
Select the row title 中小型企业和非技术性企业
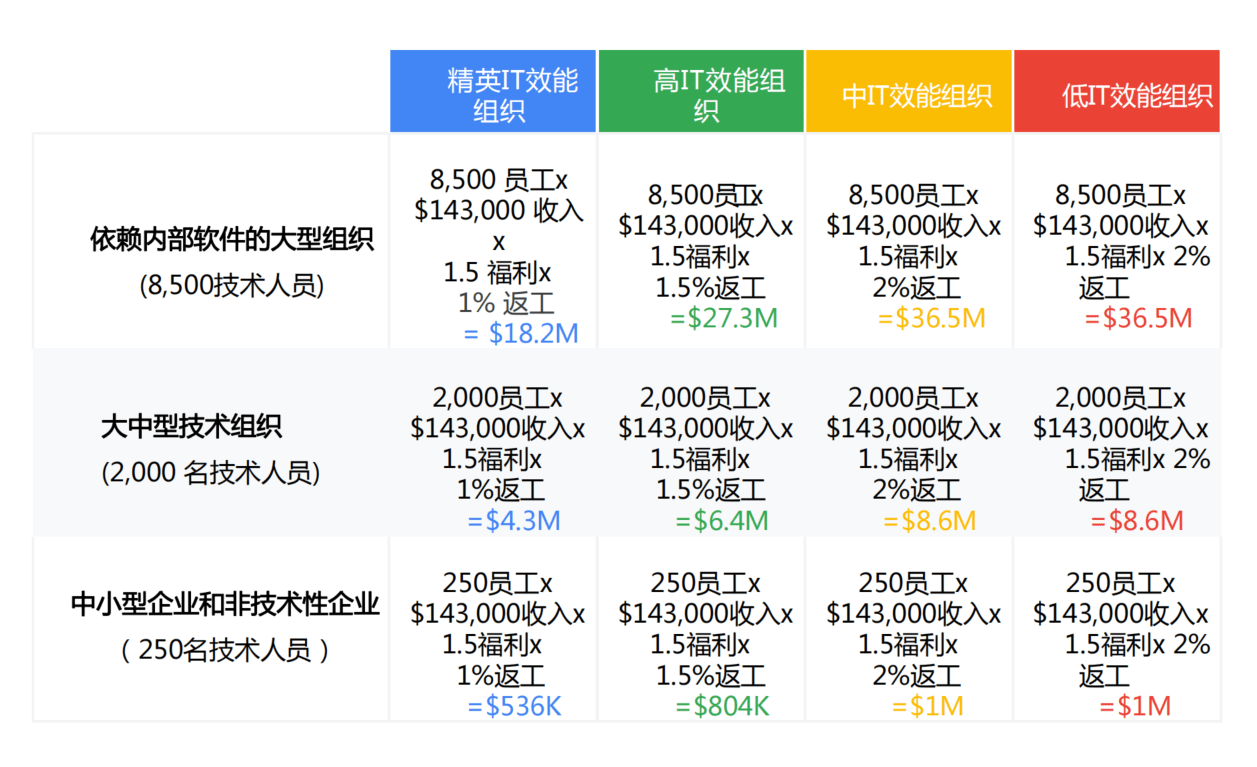click(225, 605)
